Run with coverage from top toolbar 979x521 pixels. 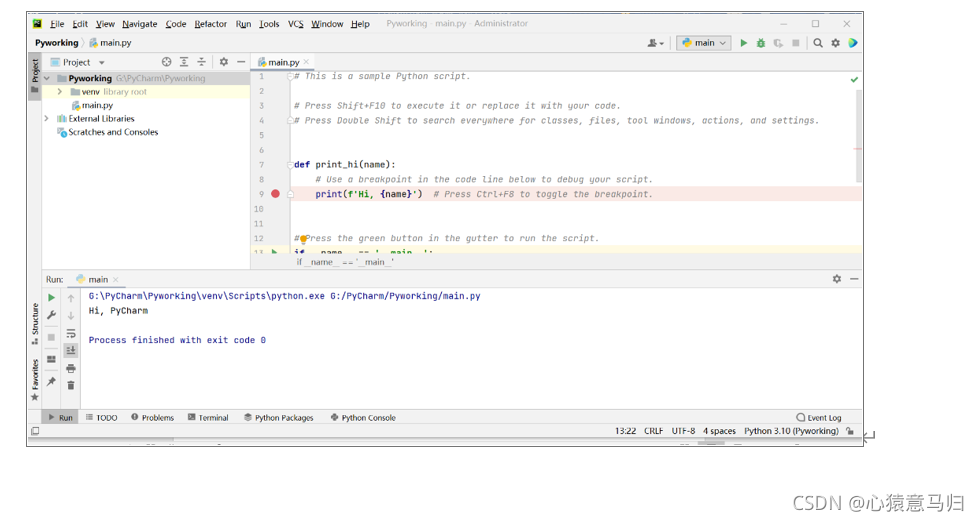(x=778, y=43)
